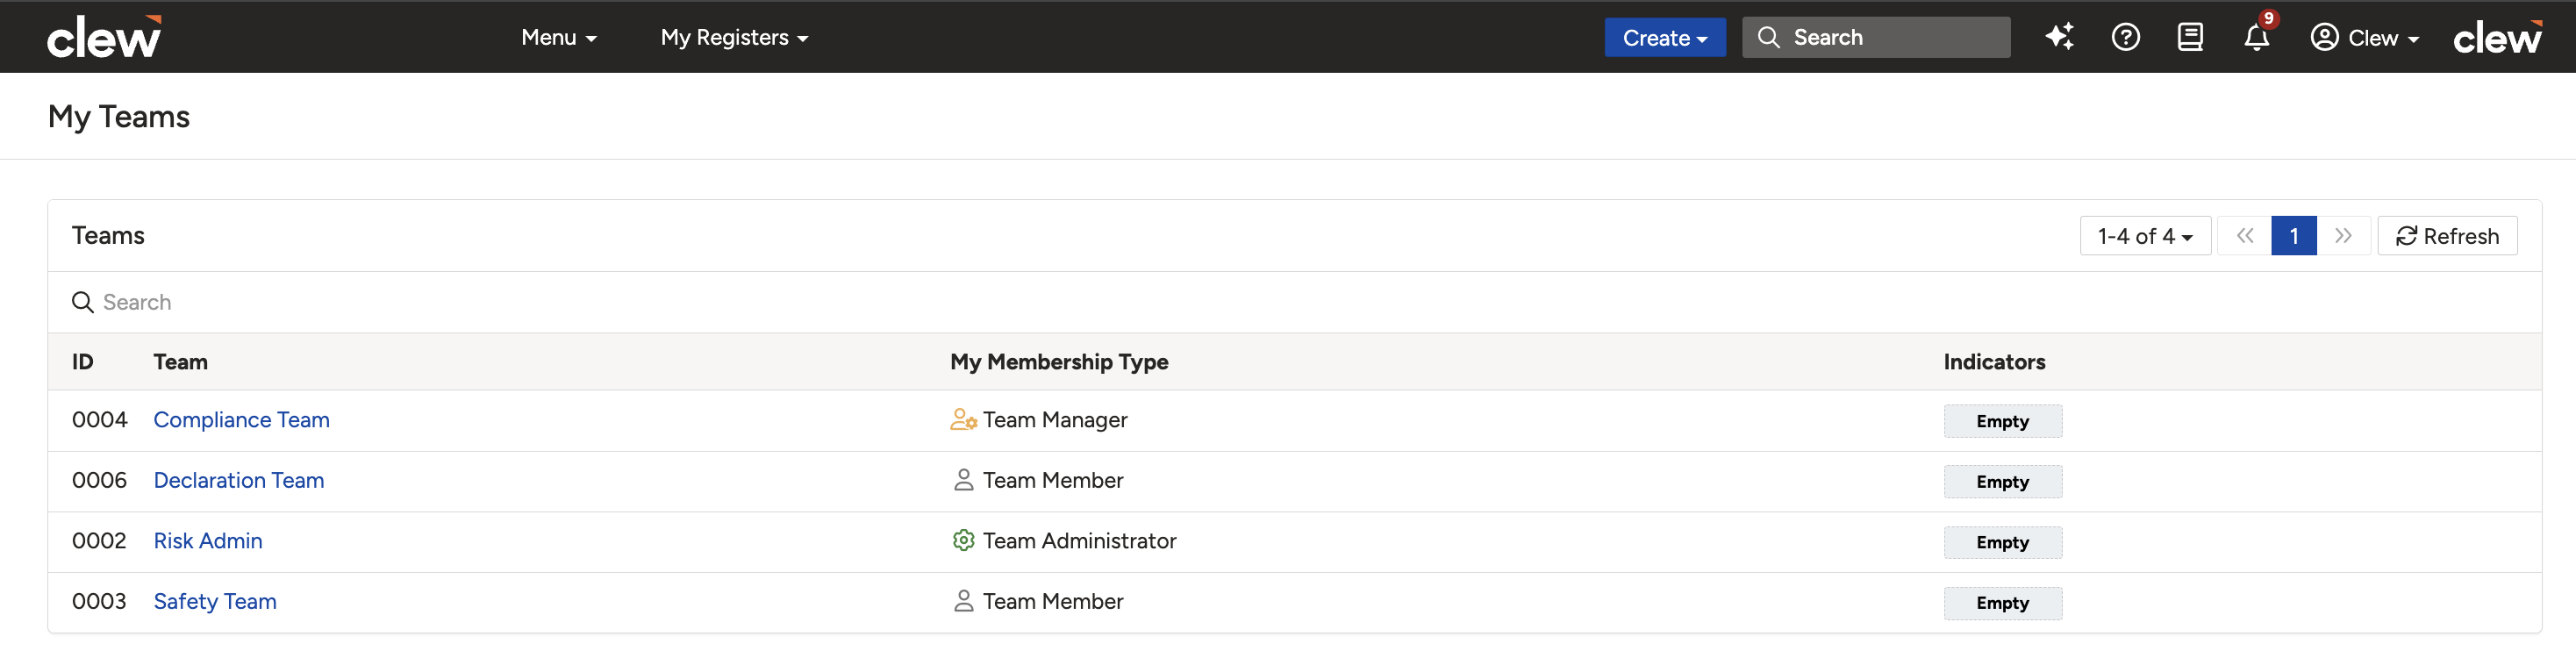2576x658 pixels.
Task: Go to first page with double-left arrows
Action: (x=2244, y=236)
